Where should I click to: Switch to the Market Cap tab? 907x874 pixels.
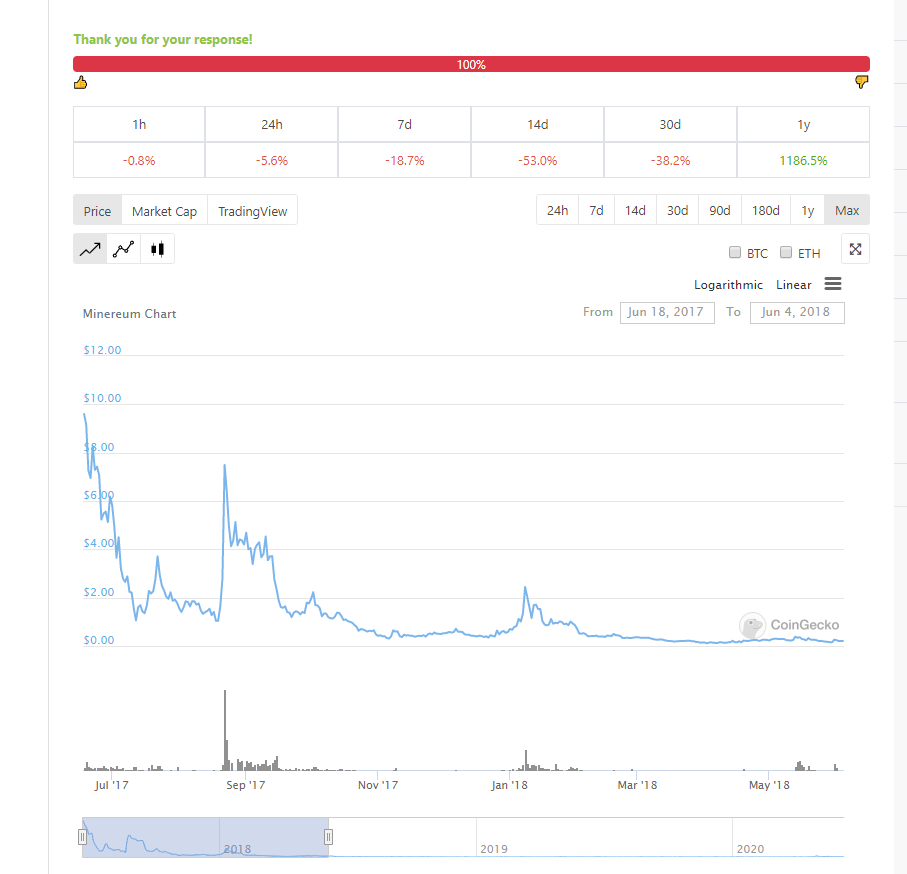(164, 211)
